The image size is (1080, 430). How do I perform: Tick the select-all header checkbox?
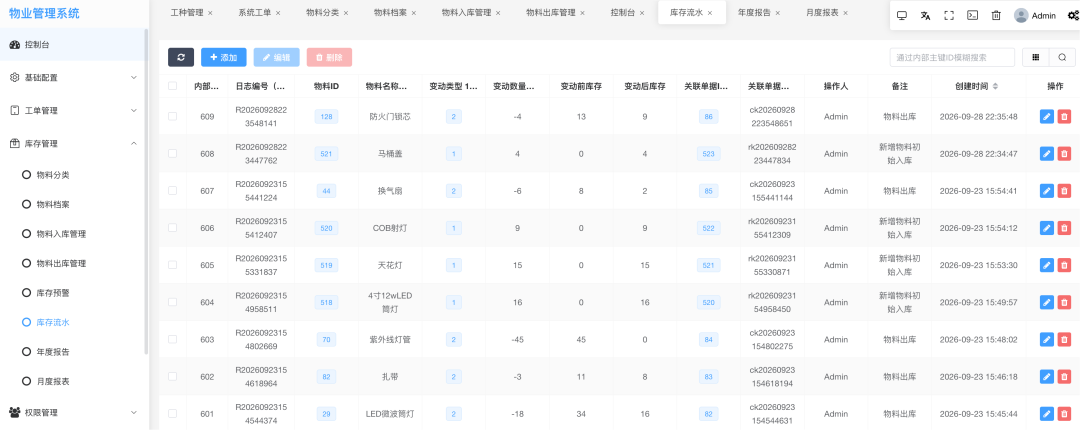pos(172,86)
